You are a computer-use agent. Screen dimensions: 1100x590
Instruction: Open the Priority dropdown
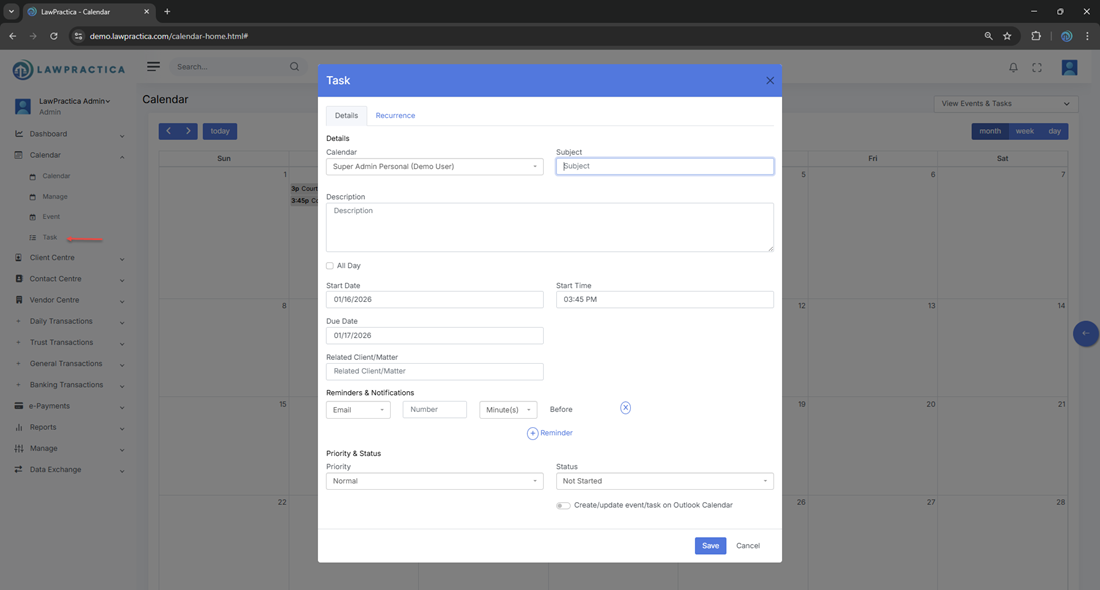pos(434,481)
